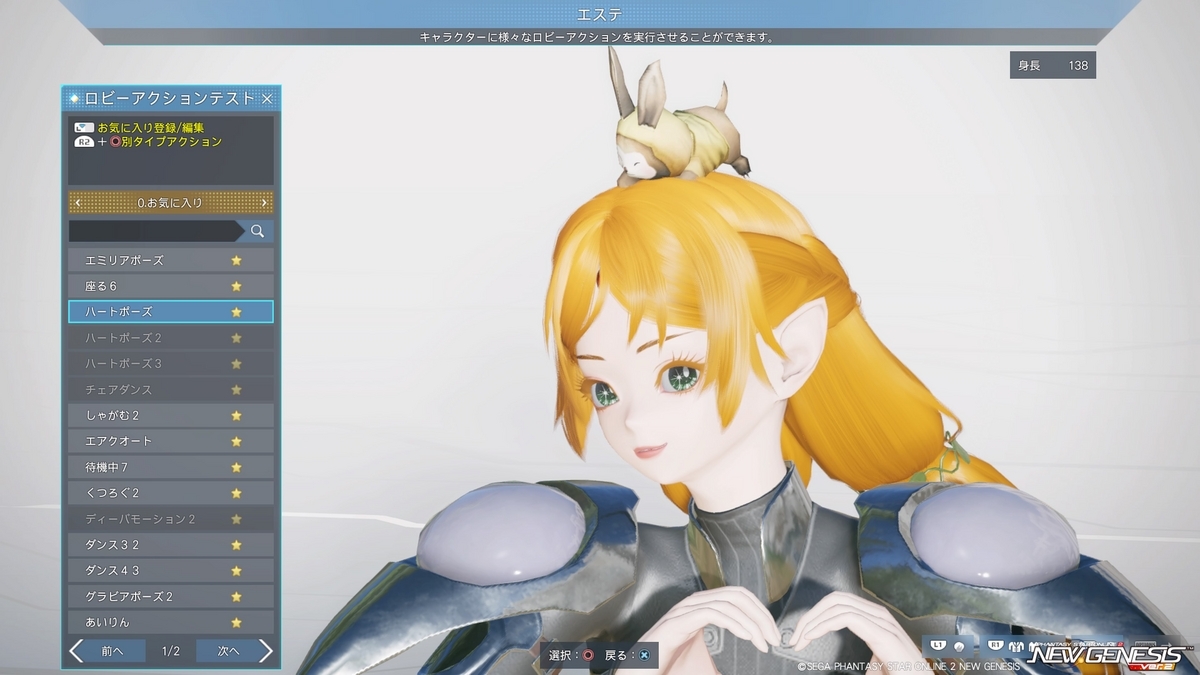Toggle favorite star for グラビアポーズ2
This screenshot has width=1200, height=675.
(x=237, y=597)
